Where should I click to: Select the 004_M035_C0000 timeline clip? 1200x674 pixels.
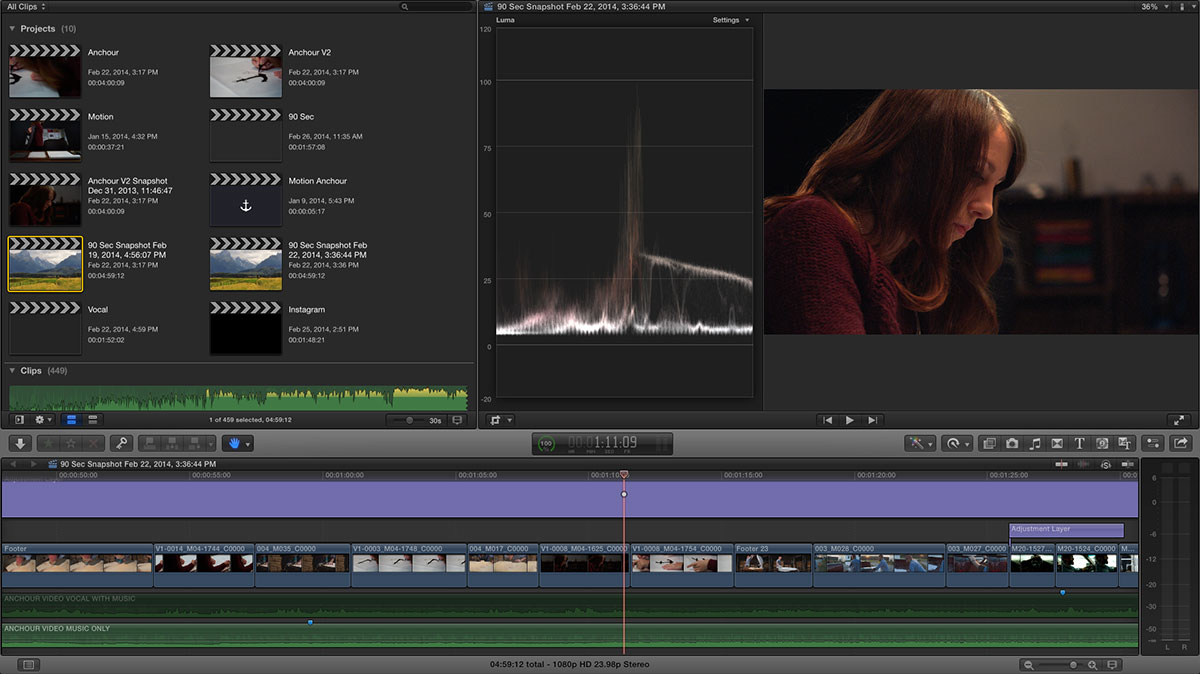[x=303, y=565]
